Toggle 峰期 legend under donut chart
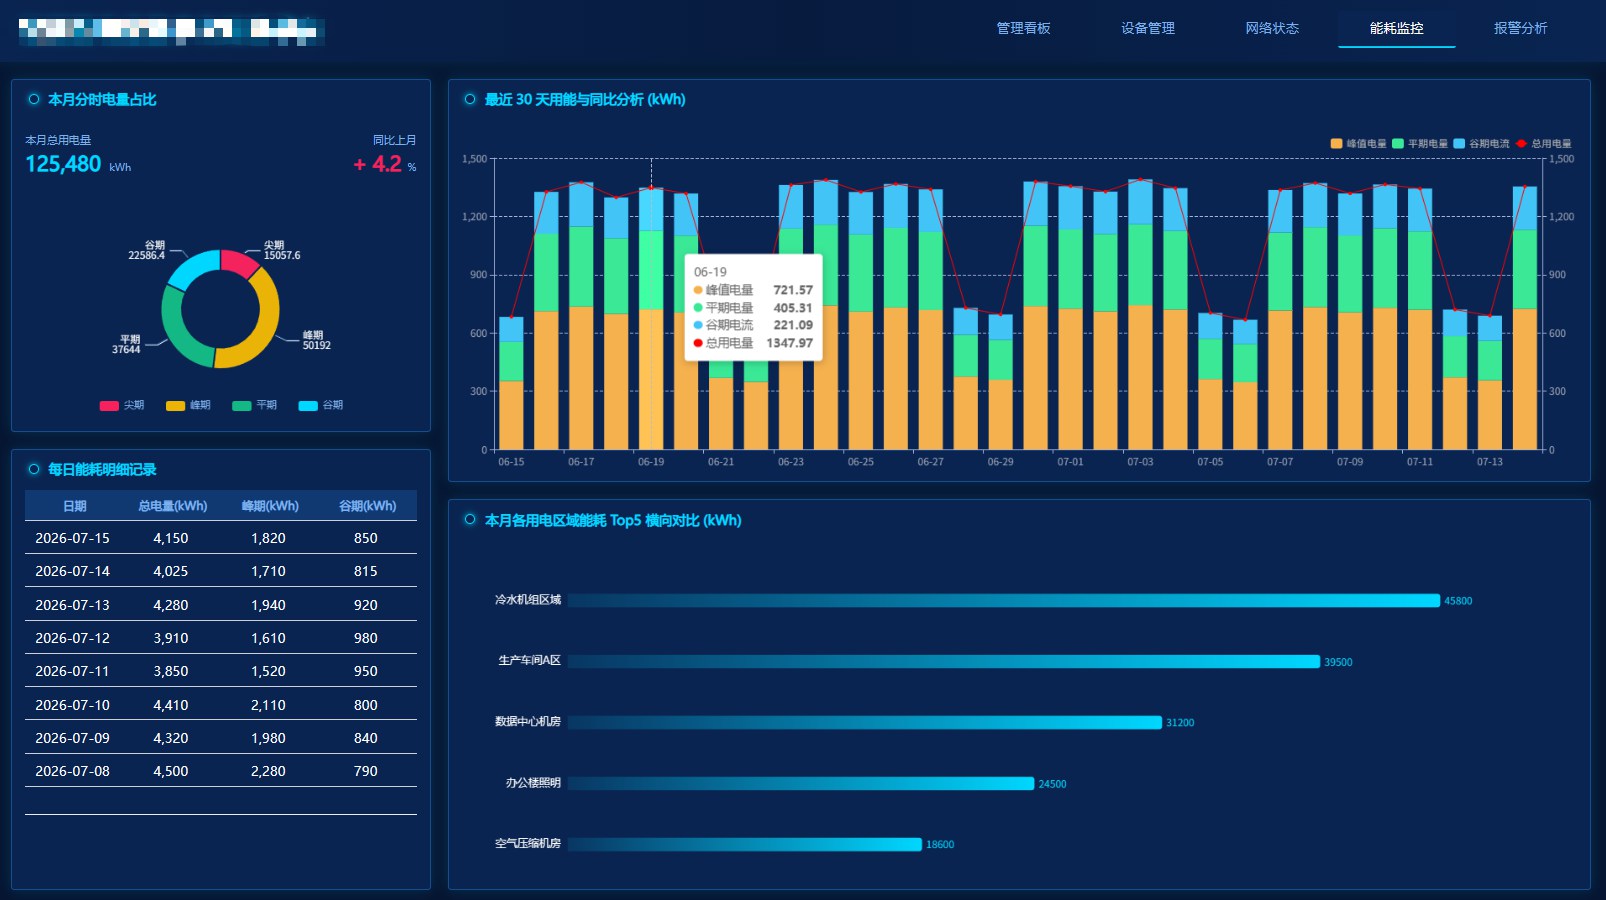This screenshot has width=1606, height=900. coord(188,405)
